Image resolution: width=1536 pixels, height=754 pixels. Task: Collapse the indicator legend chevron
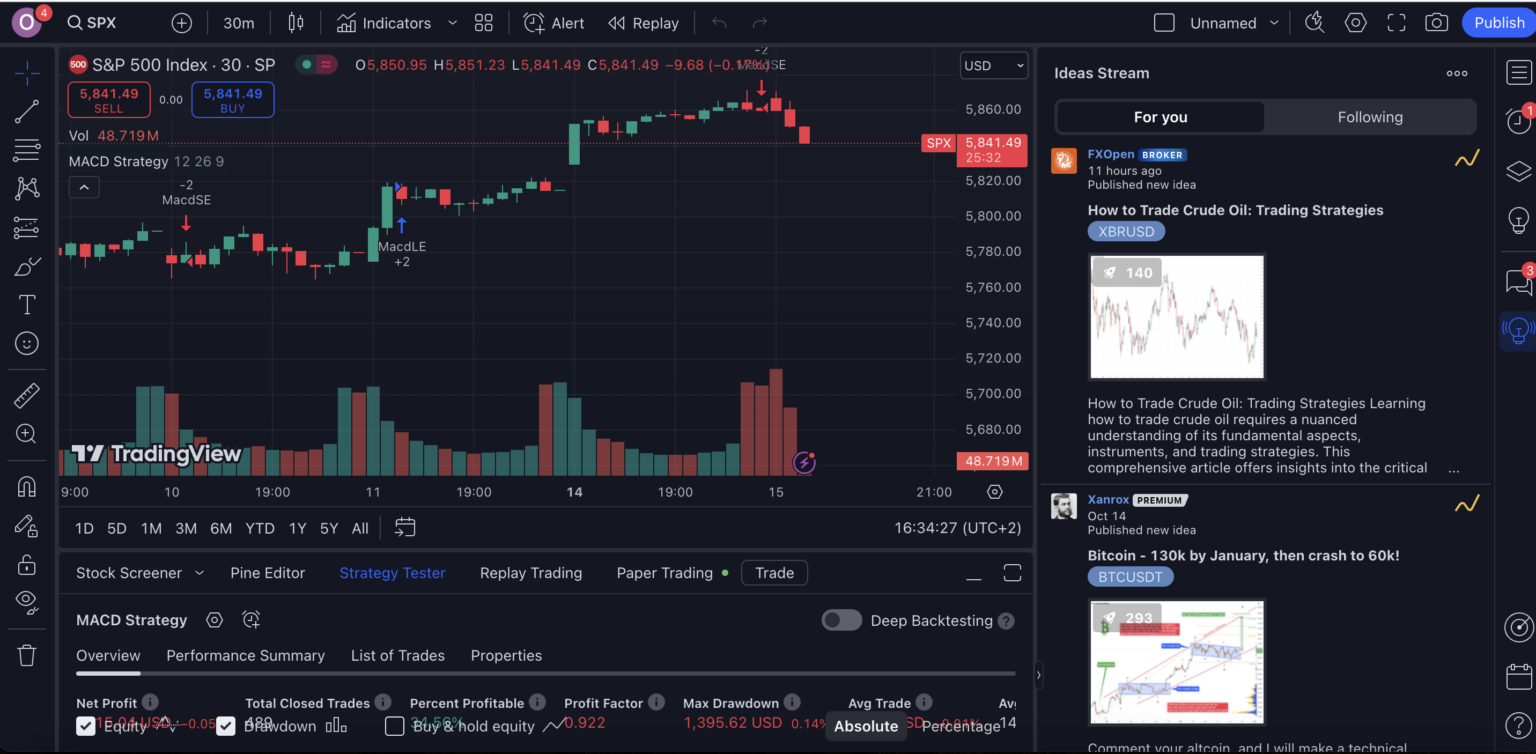pos(84,187)
